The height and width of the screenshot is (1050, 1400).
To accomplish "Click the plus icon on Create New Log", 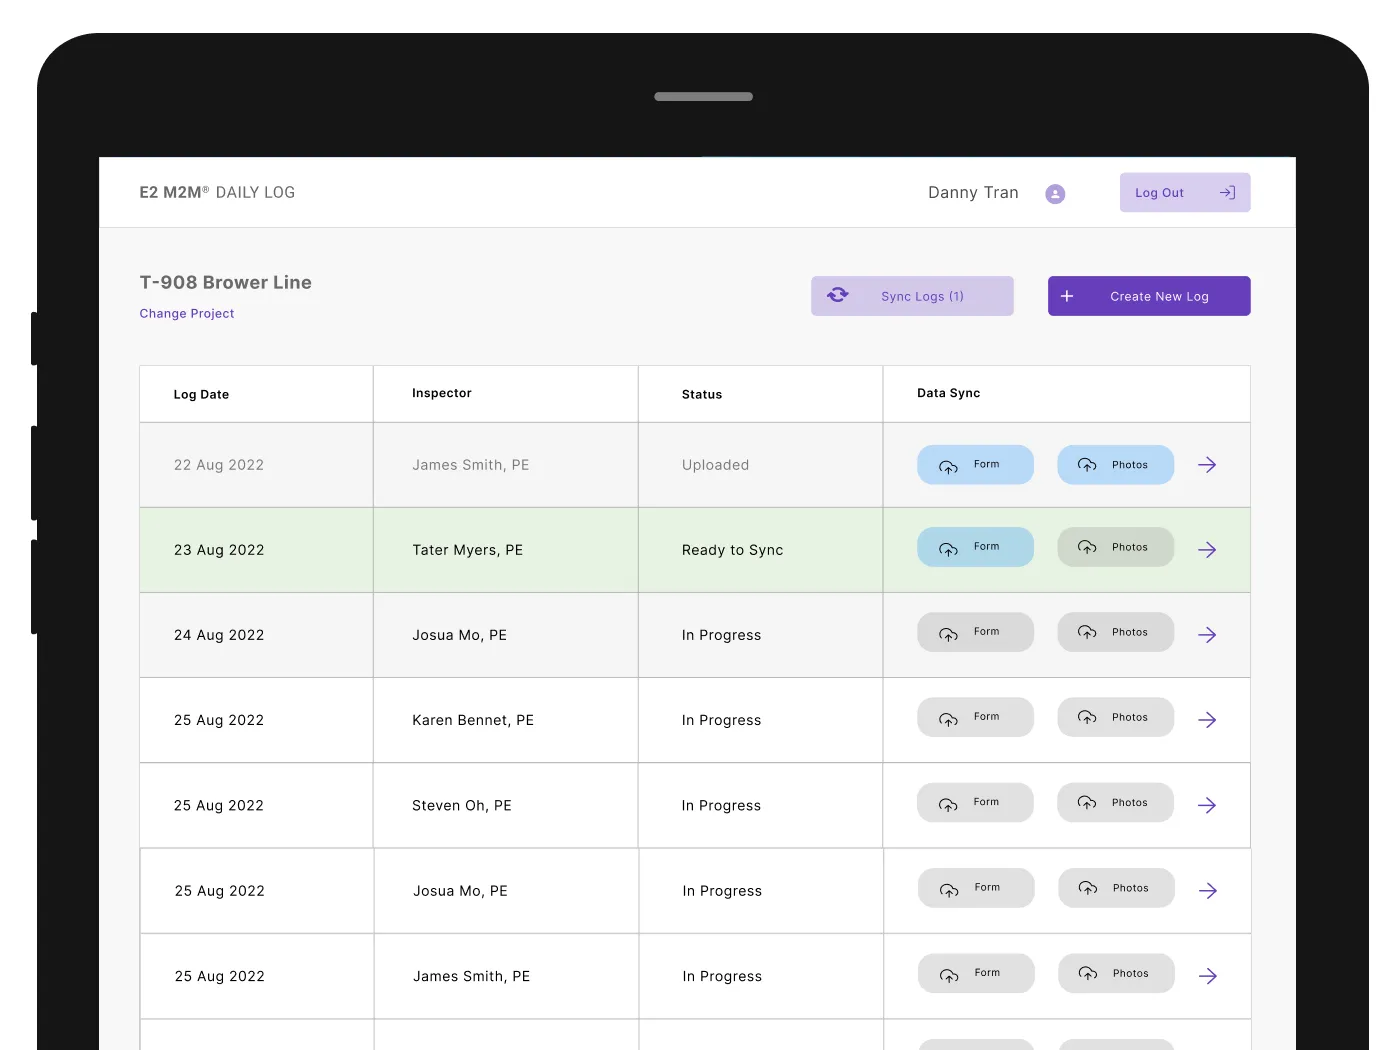I will tap(1067, 296).
